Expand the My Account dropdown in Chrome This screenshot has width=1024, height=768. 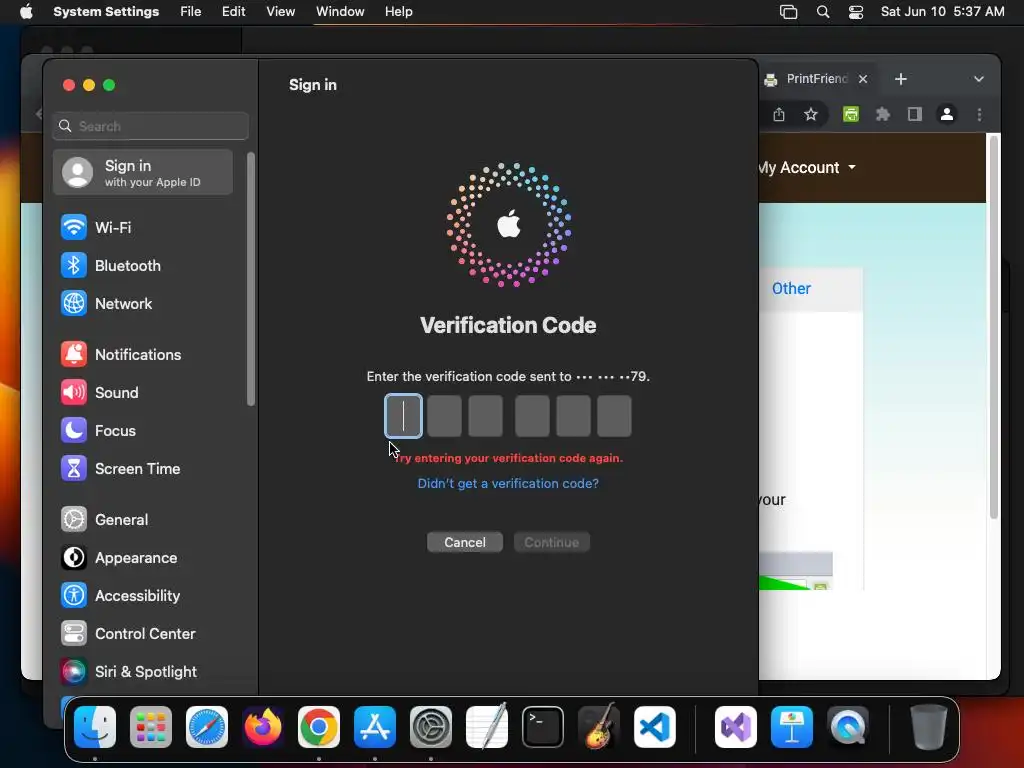807,168
